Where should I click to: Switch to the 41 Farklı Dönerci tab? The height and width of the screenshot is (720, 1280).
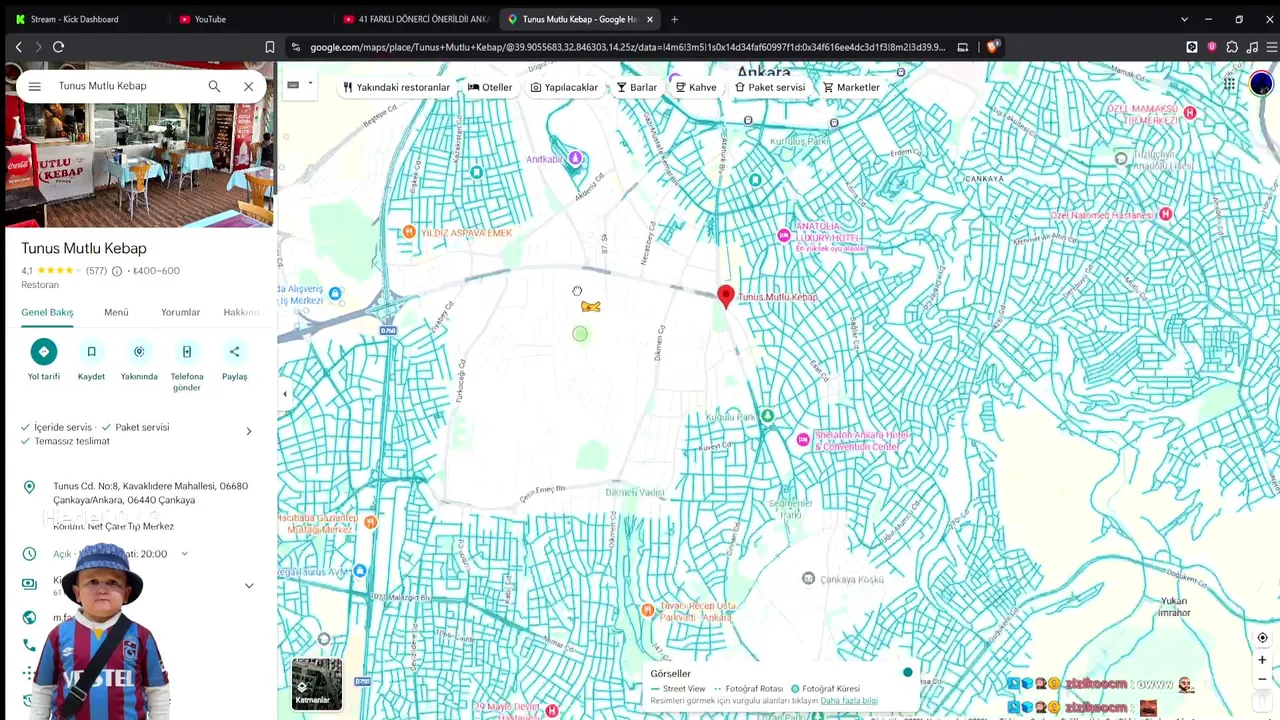pyautogui.click(x=415, y=19)
